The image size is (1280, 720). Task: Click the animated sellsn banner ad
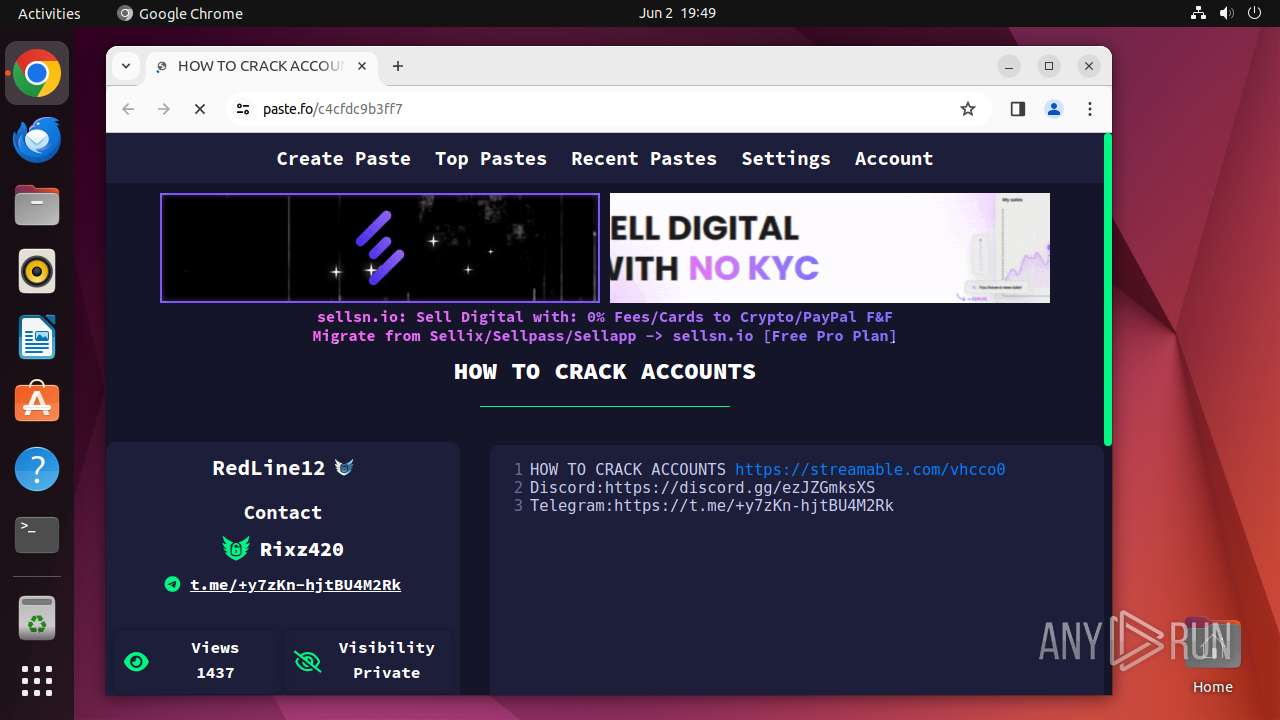click(x=380, y=248)
